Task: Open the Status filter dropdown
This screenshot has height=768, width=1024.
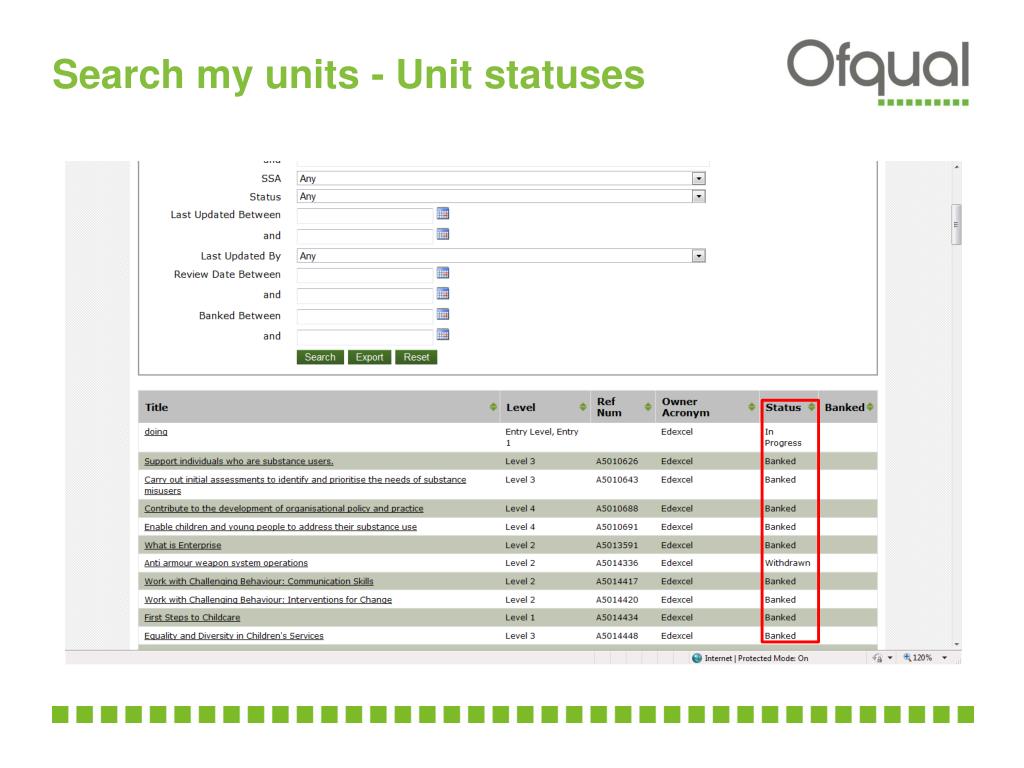Action: [699, 197]
